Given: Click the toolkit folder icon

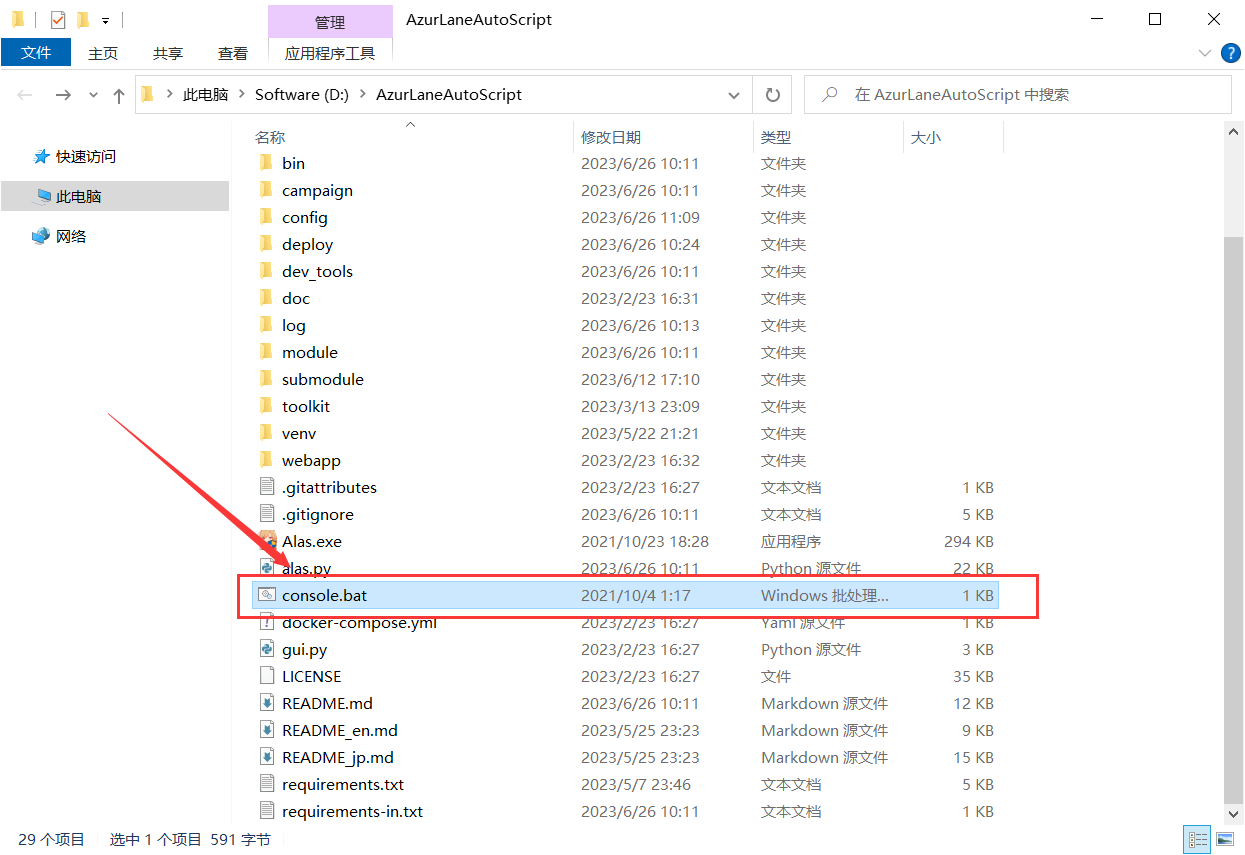Looking at the screenshot, I should tap(266, 406).
